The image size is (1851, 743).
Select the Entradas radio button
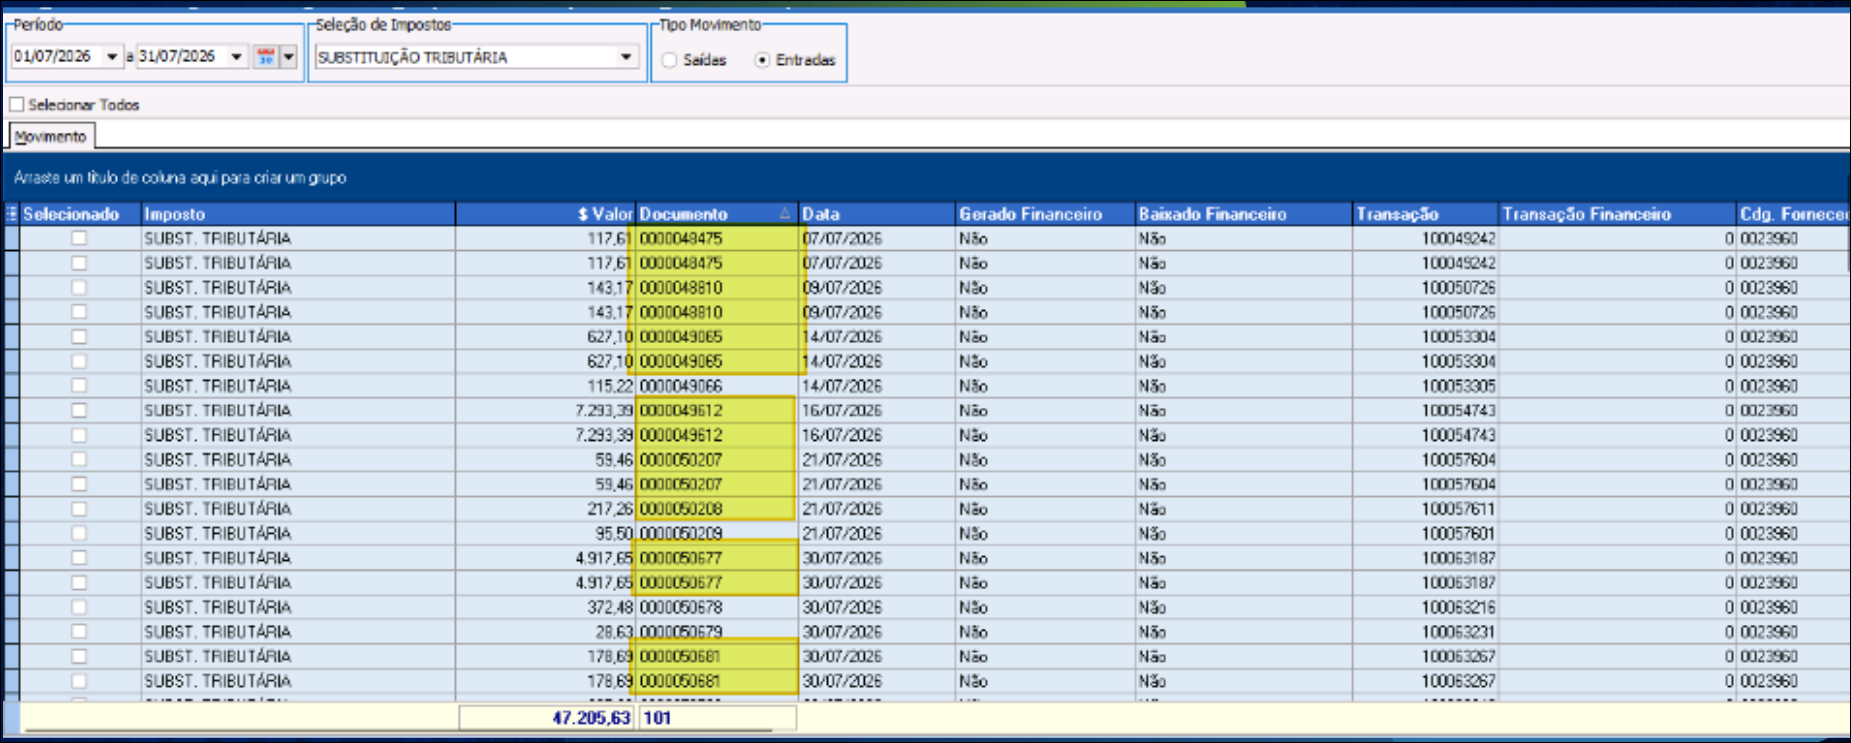[762, 60]
